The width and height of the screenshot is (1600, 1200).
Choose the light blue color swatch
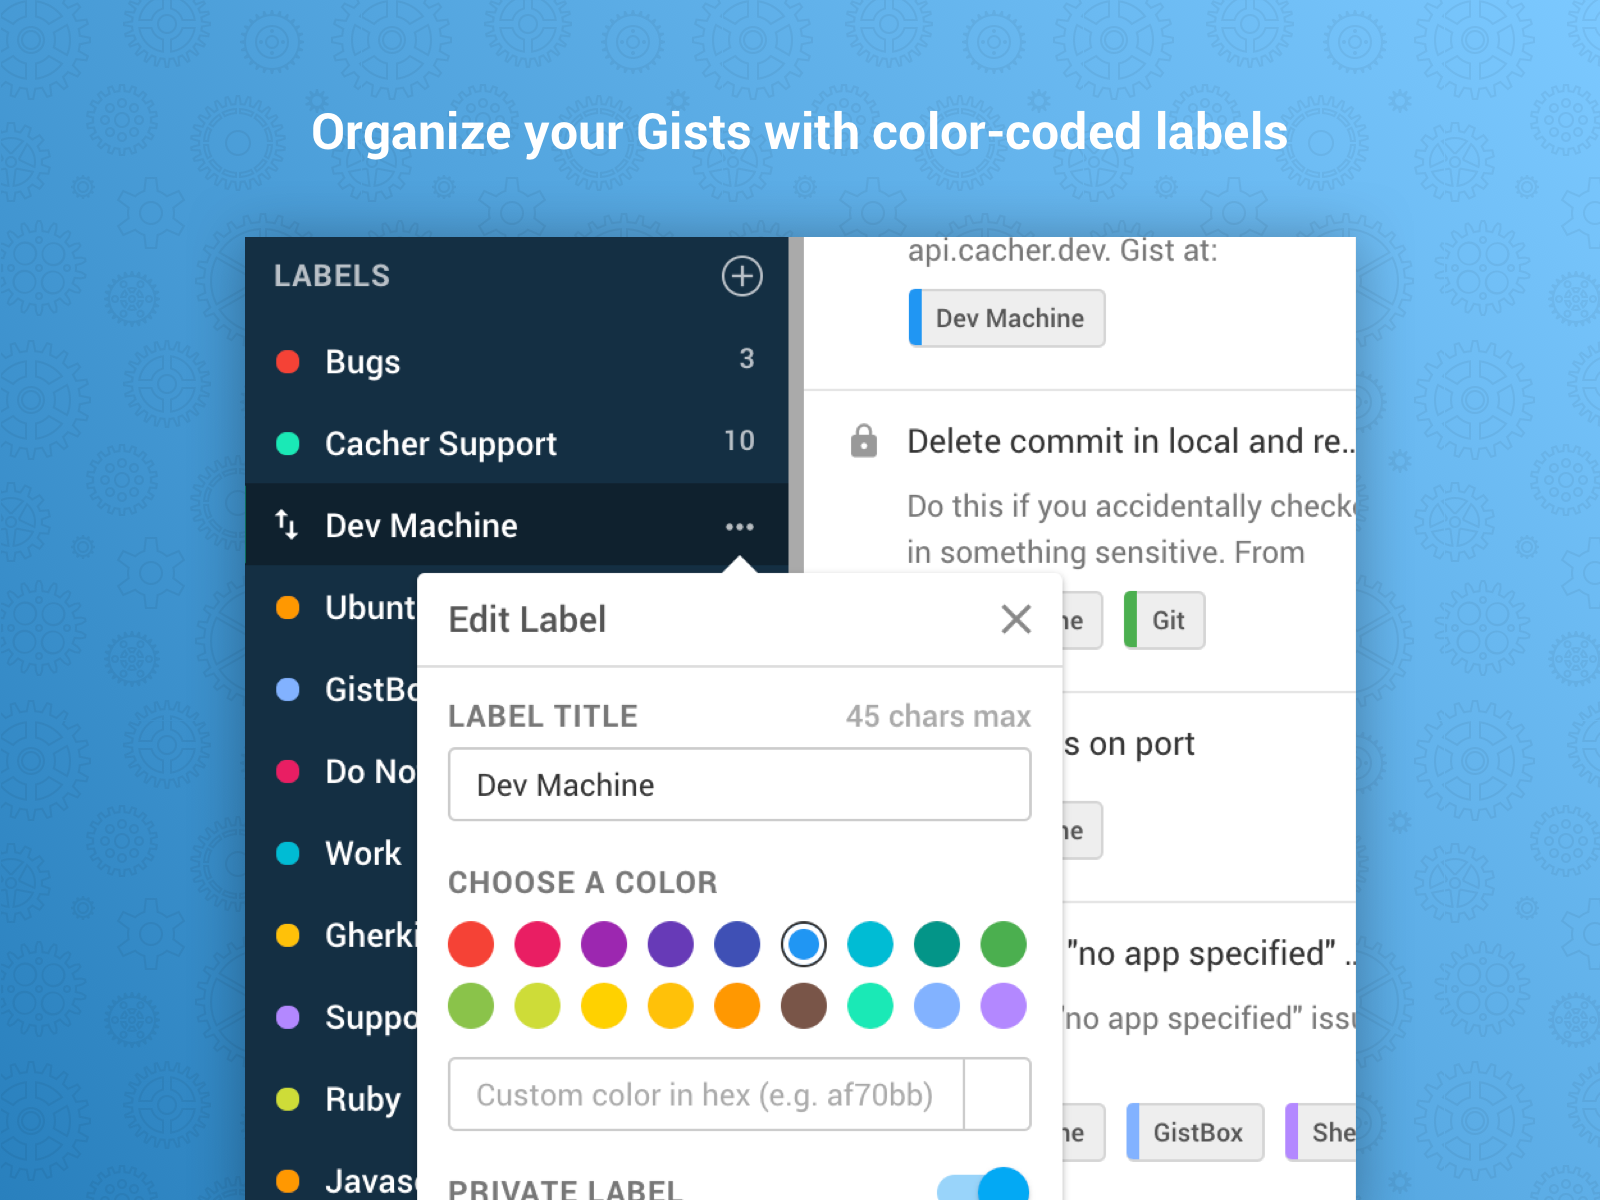(937, 1006)
